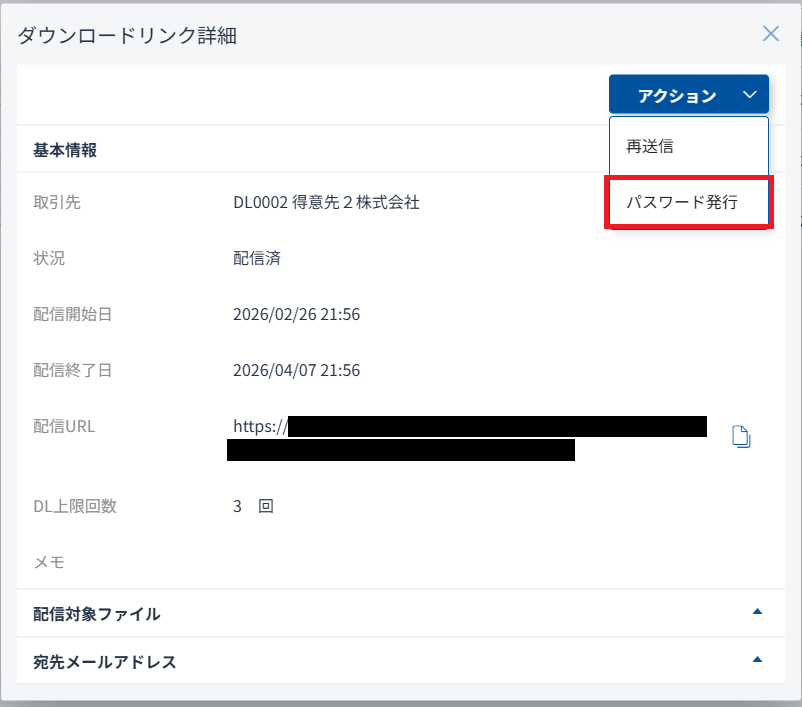Click the 基本情報 section header
The height and width of the screenshot is (707, 802).
(65, 150)
